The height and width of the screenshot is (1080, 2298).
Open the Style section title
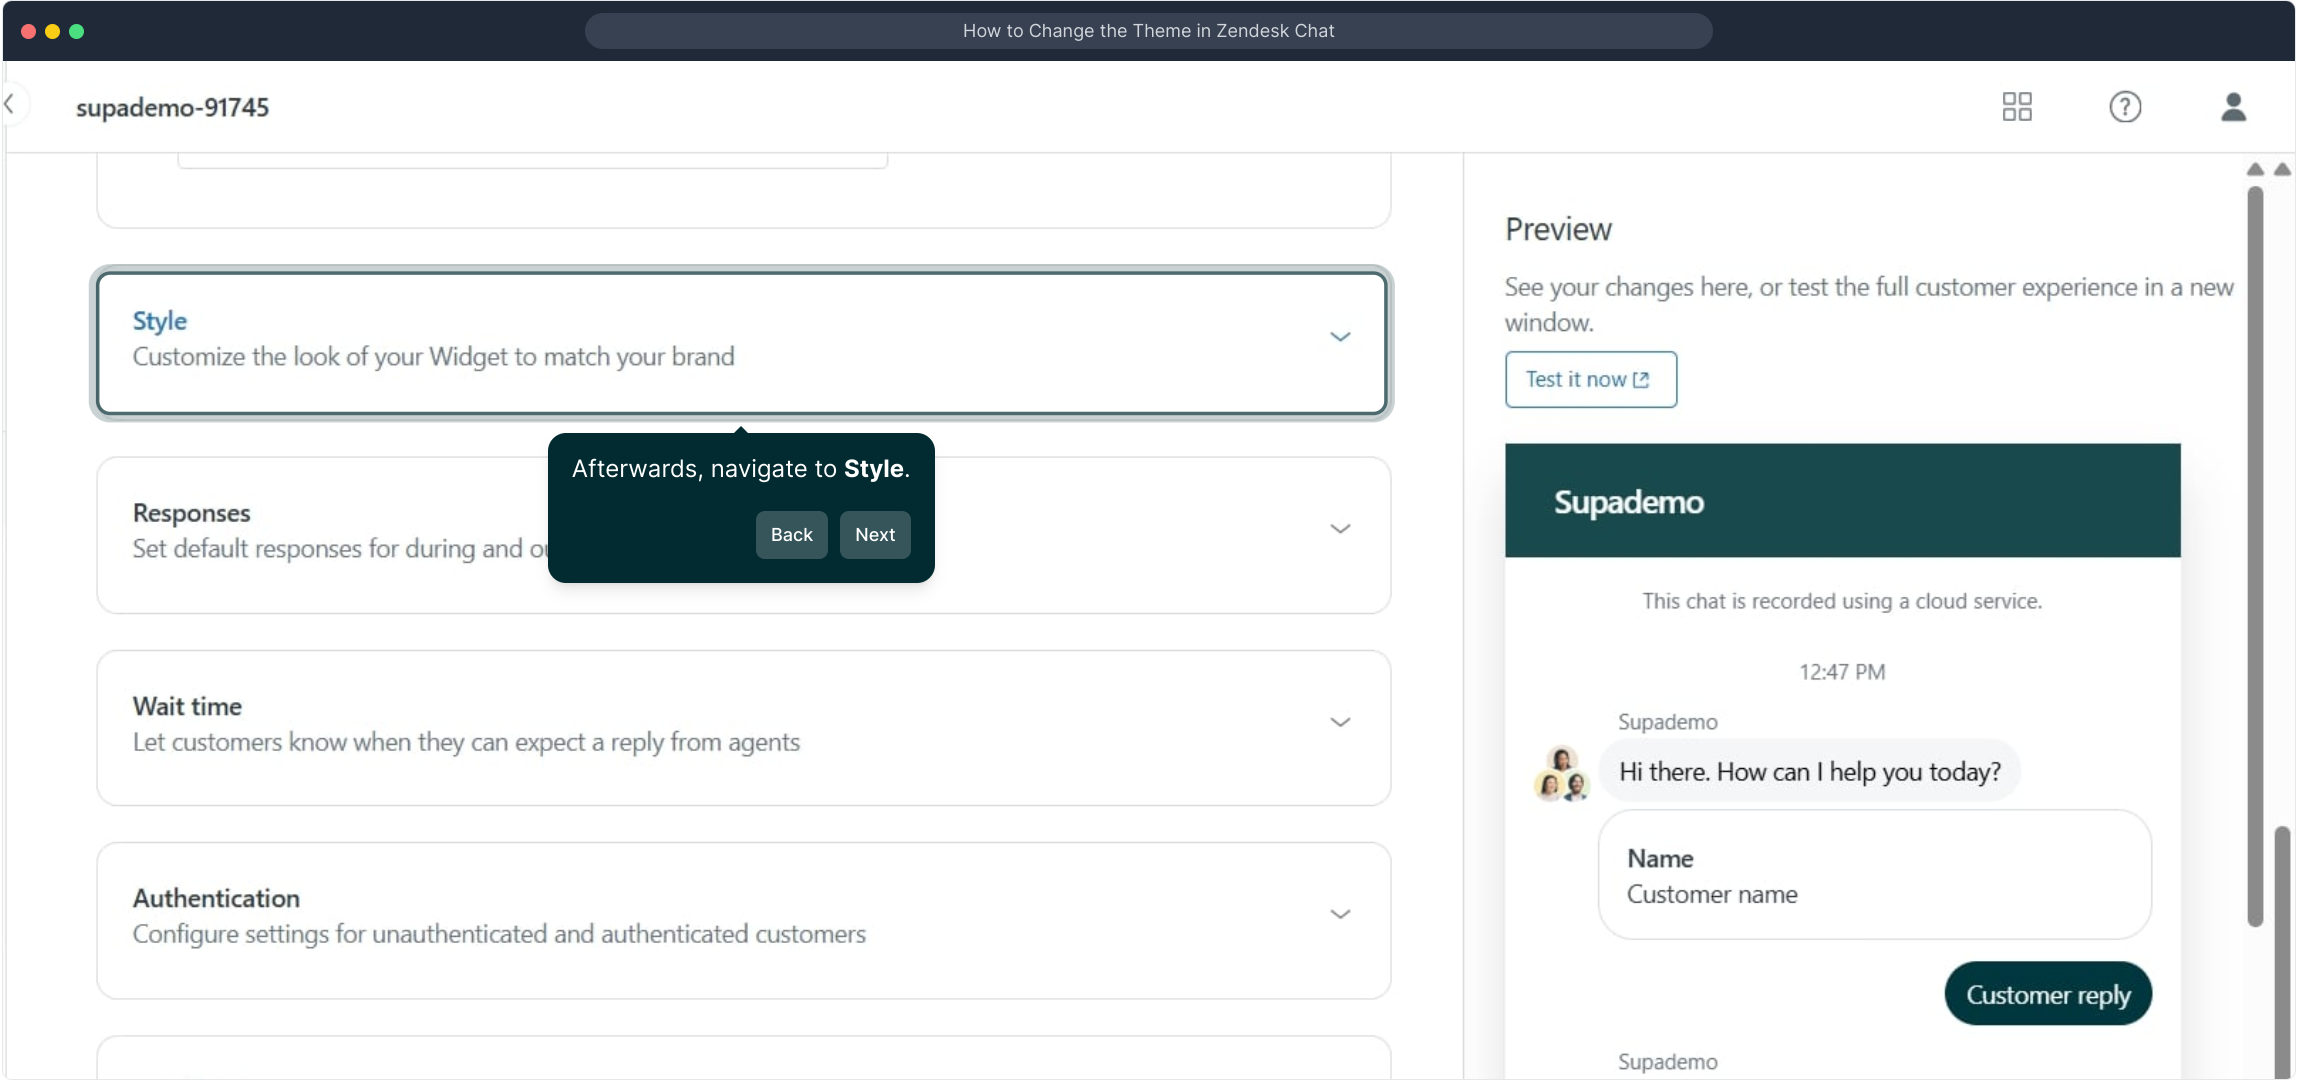(x=160, y=321)
